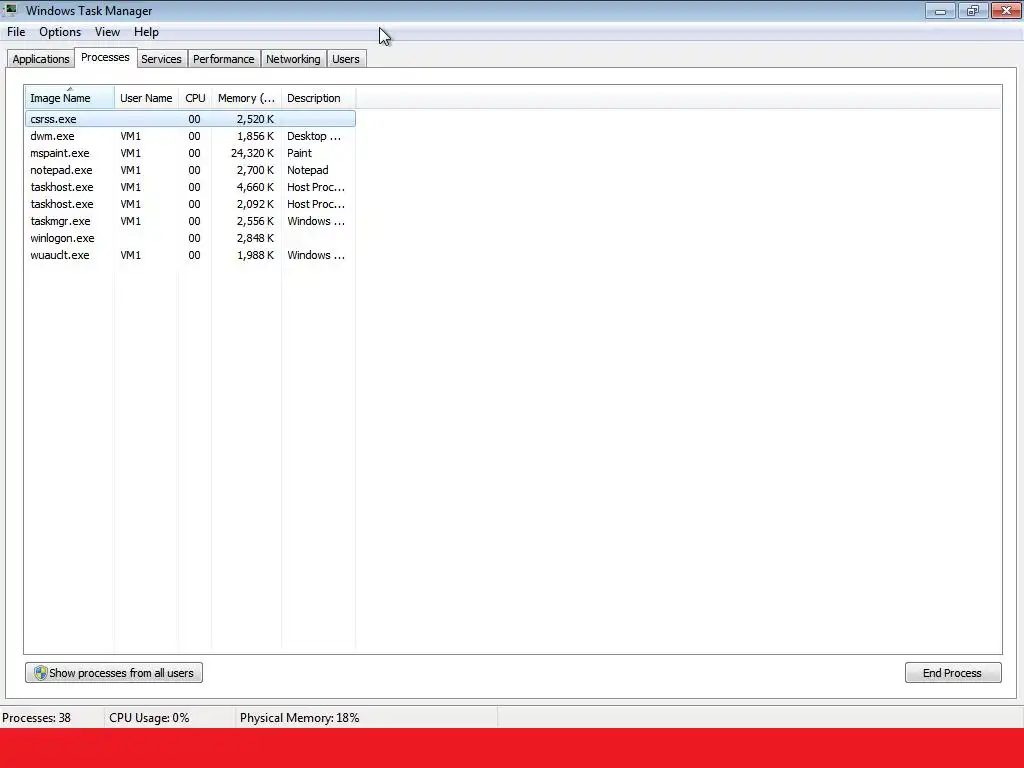Switch to the Users tab

tap(345, 59)
